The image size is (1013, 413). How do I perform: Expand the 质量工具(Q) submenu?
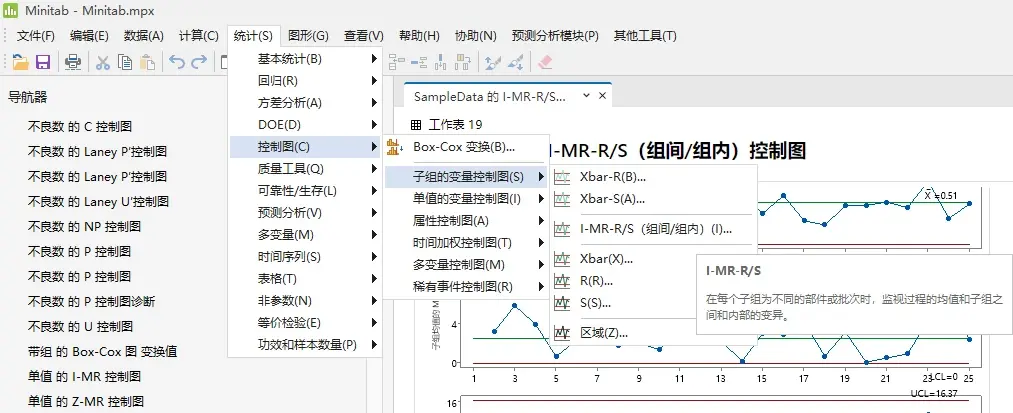[x=291, y=169]
